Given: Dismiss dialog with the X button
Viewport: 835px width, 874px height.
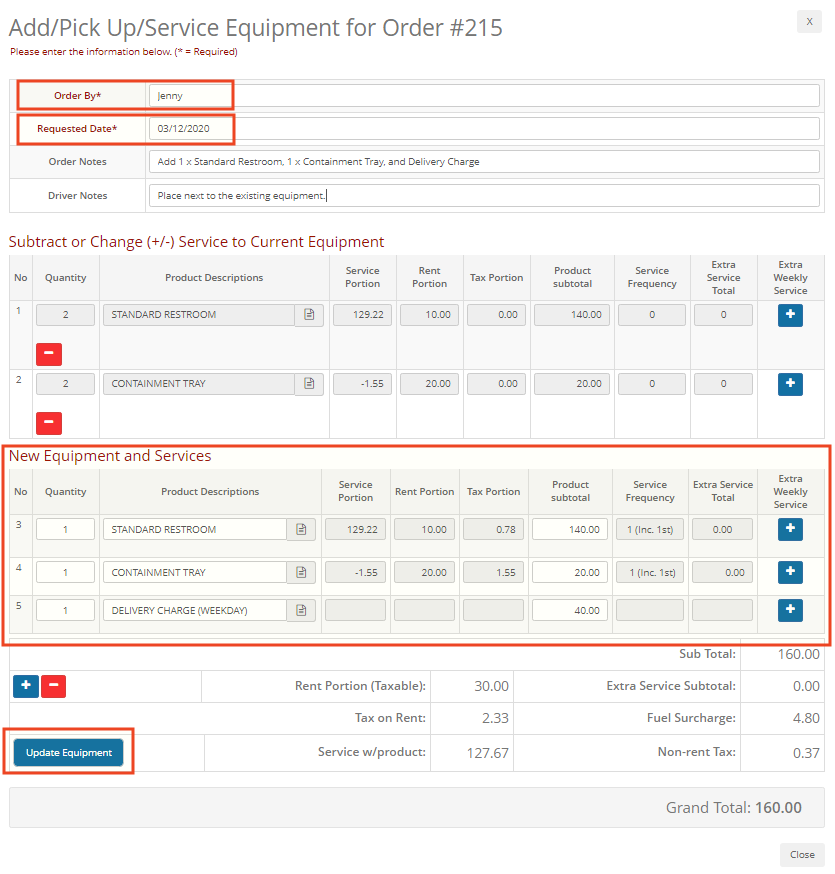Looking at the screenshot, I should pyautogui.click(x=809, y=22).
